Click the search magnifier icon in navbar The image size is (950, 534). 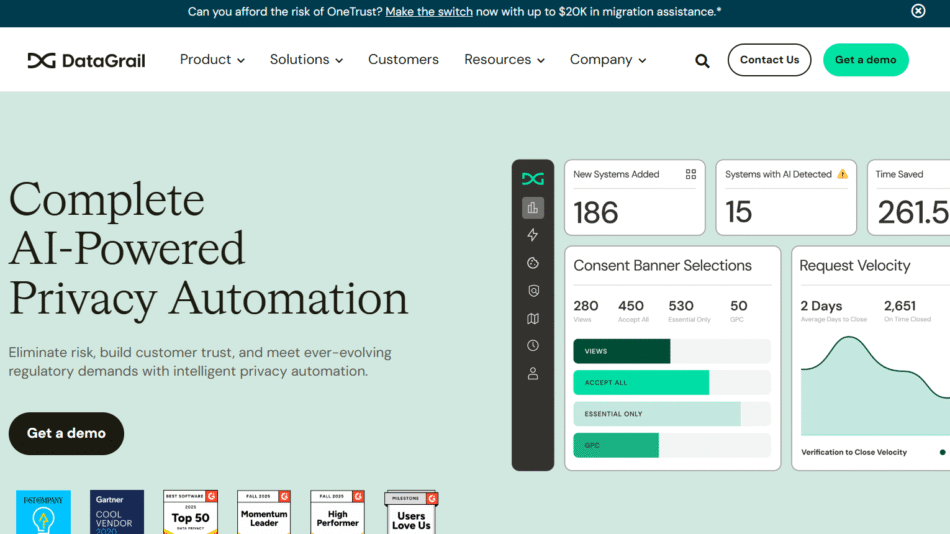click(702, 61)
